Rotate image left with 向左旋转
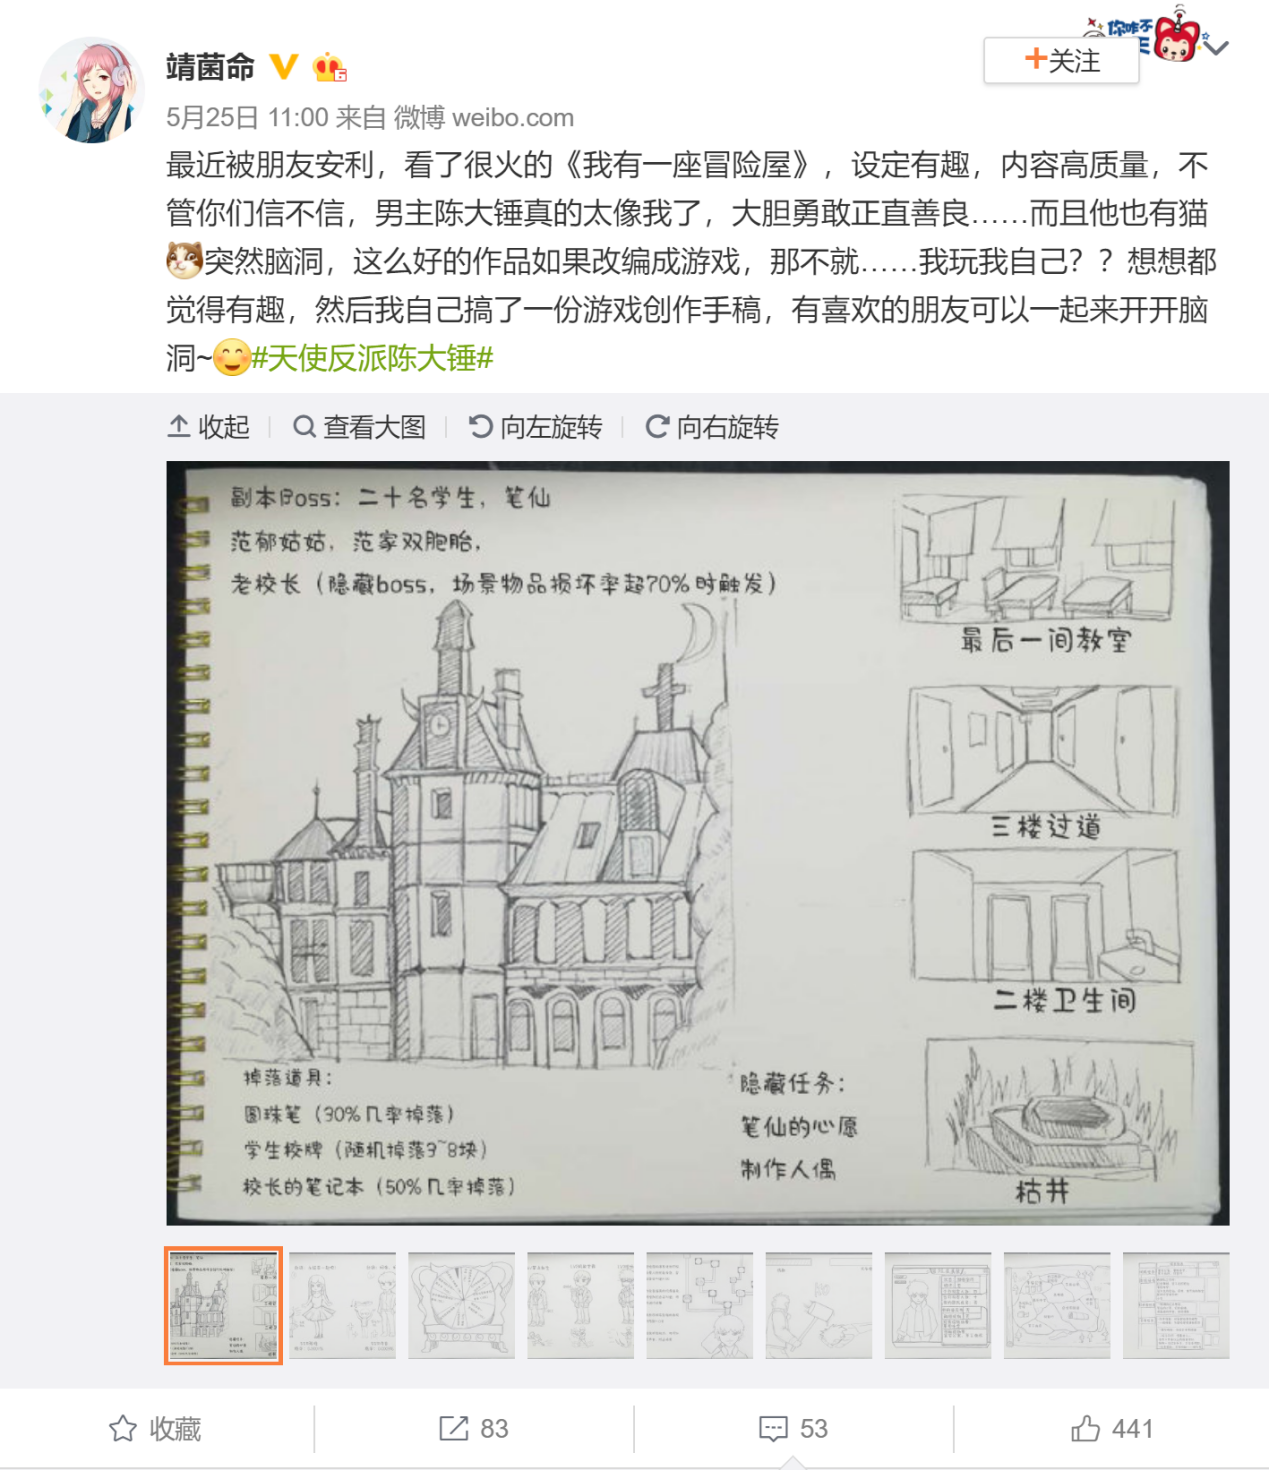 click(535, 427)
